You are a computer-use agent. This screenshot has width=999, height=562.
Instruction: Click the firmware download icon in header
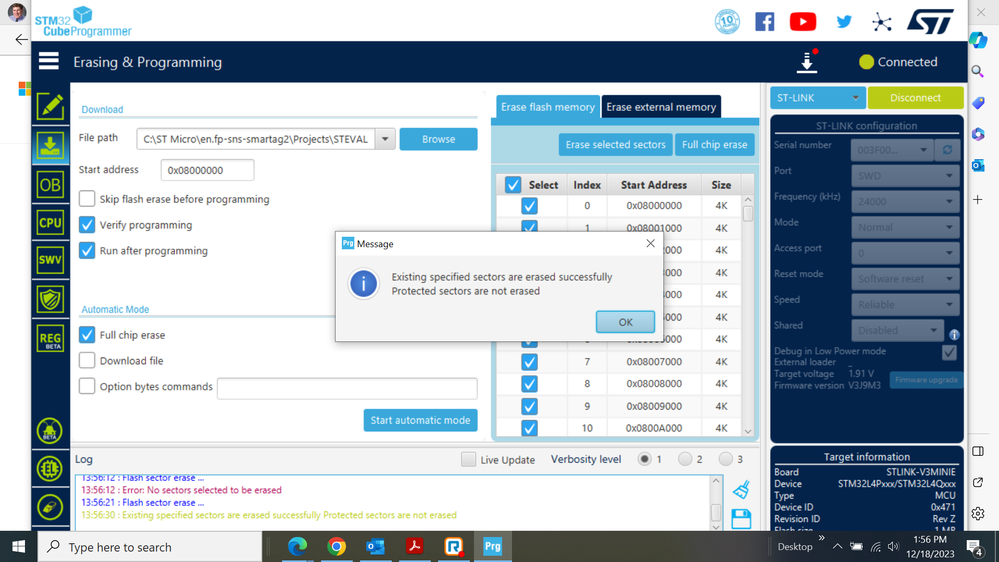click(807, 61)
